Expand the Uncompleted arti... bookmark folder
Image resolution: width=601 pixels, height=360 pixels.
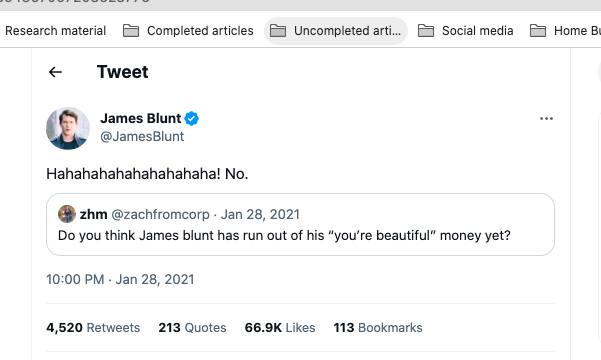335,31
